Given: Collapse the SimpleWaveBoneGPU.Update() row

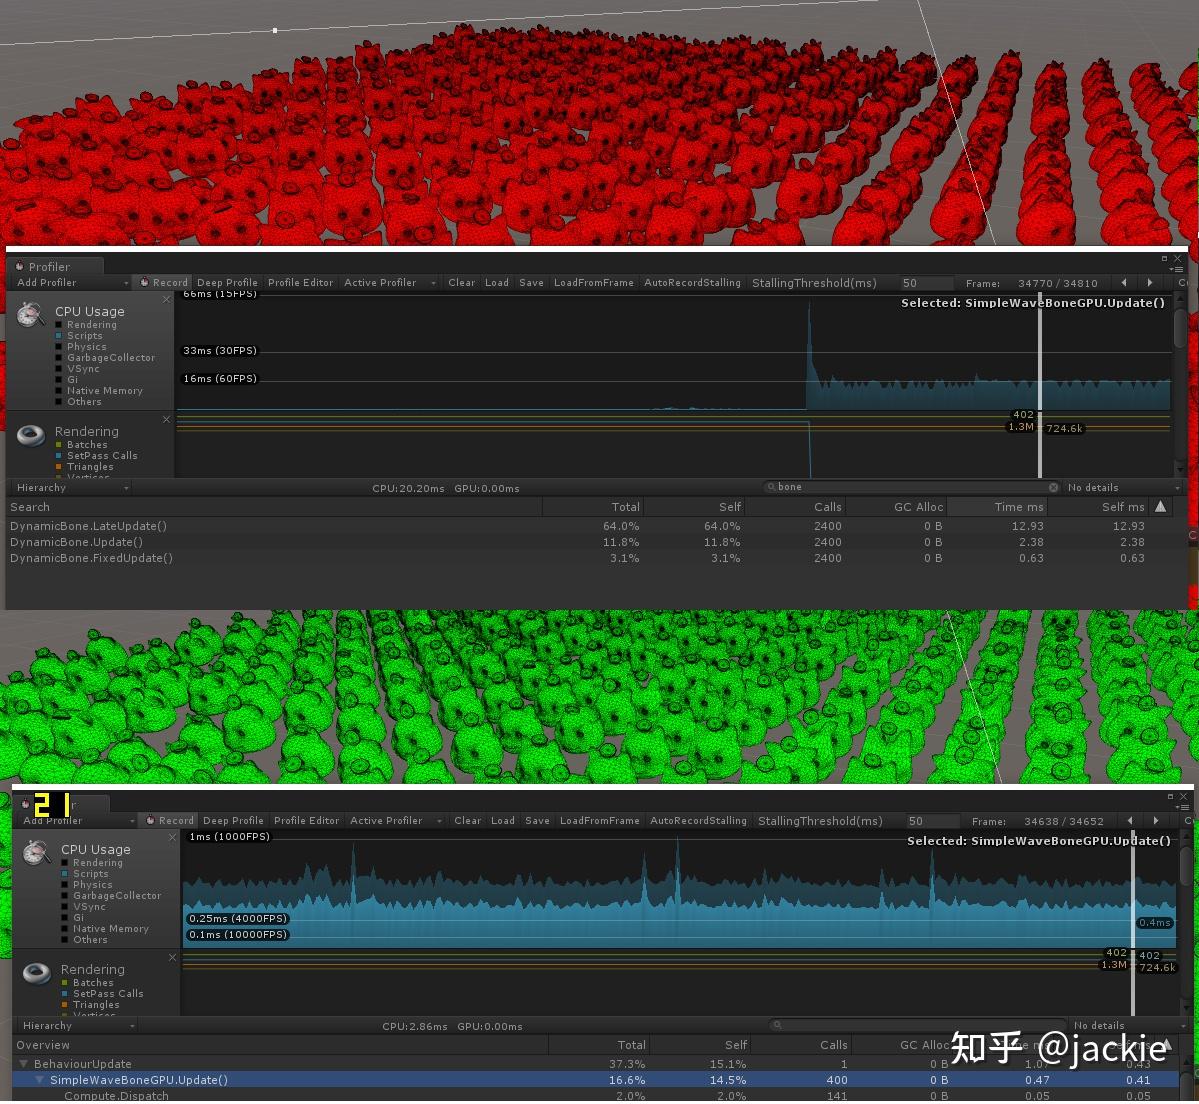Looking at the screenshot, I should (x=40, y=1080).
